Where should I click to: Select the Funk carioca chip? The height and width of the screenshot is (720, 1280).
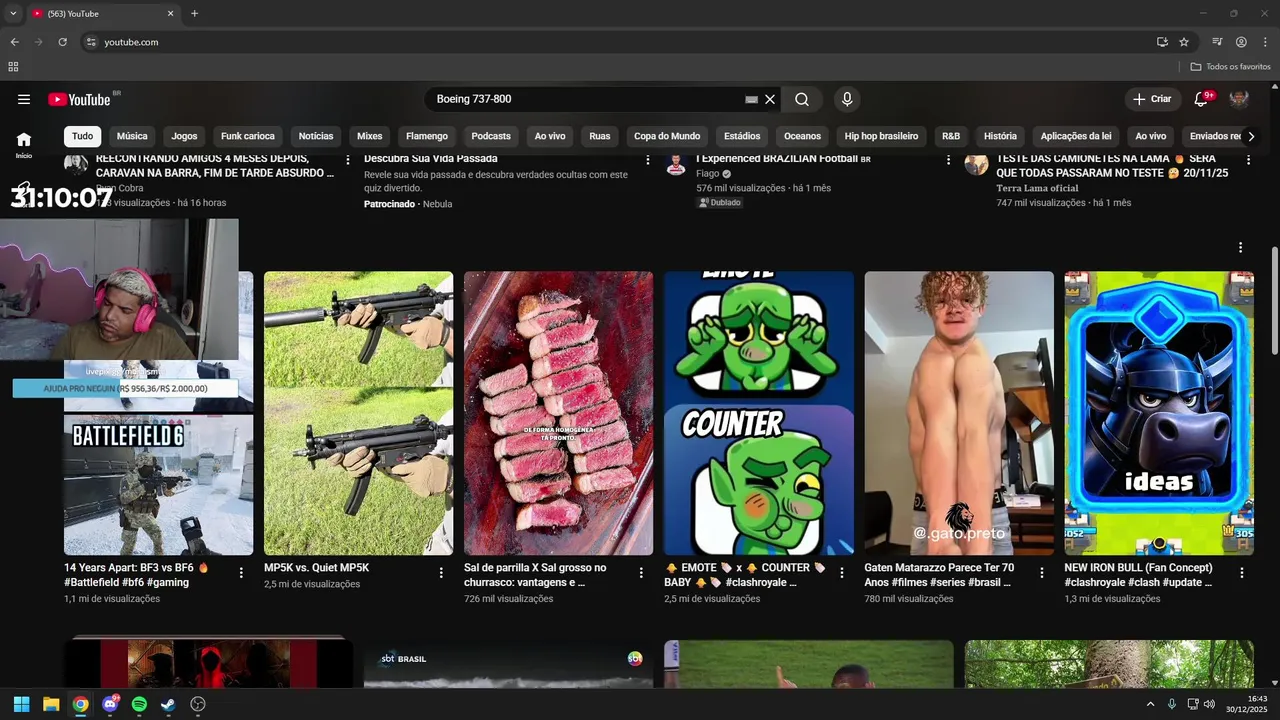pos(248,136)
